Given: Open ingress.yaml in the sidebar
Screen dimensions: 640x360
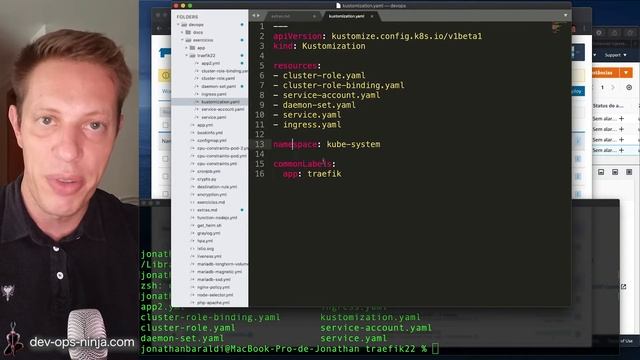Looking at the screenshot, I should click(213, 94).
